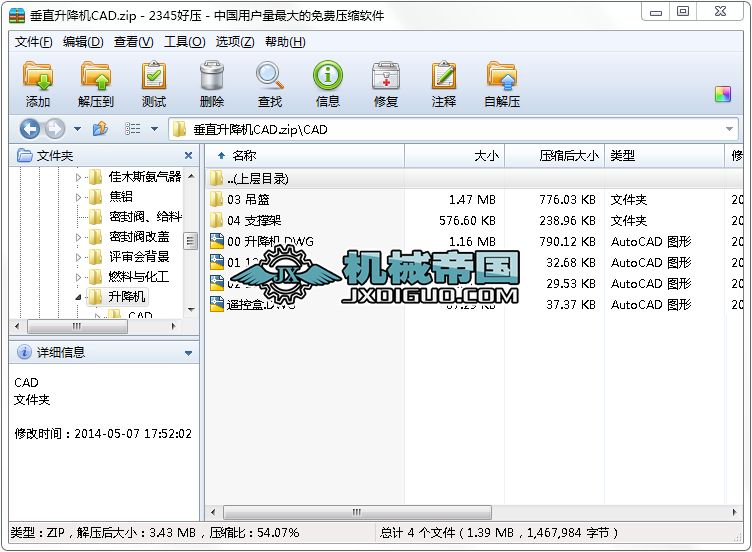Expand the 评审会背景 tree folder
Viewport: 752px width, 552px height.
coord(78,257)
